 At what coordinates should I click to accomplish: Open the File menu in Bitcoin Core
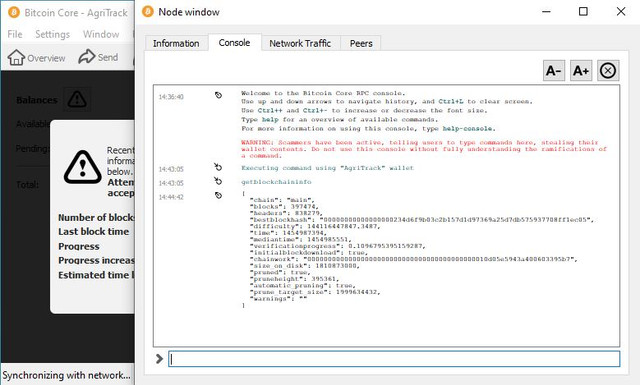15,34
